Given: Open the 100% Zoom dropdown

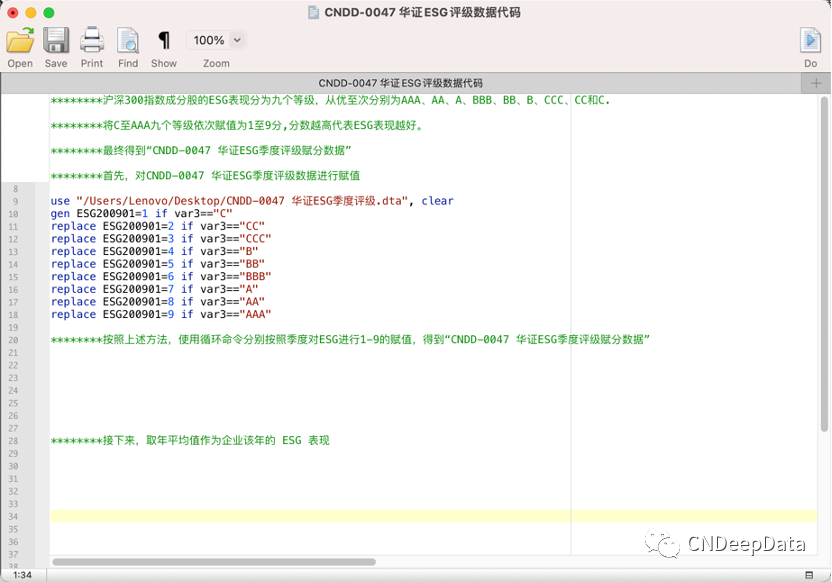Looking at the screenshot, I should [216, 40].
